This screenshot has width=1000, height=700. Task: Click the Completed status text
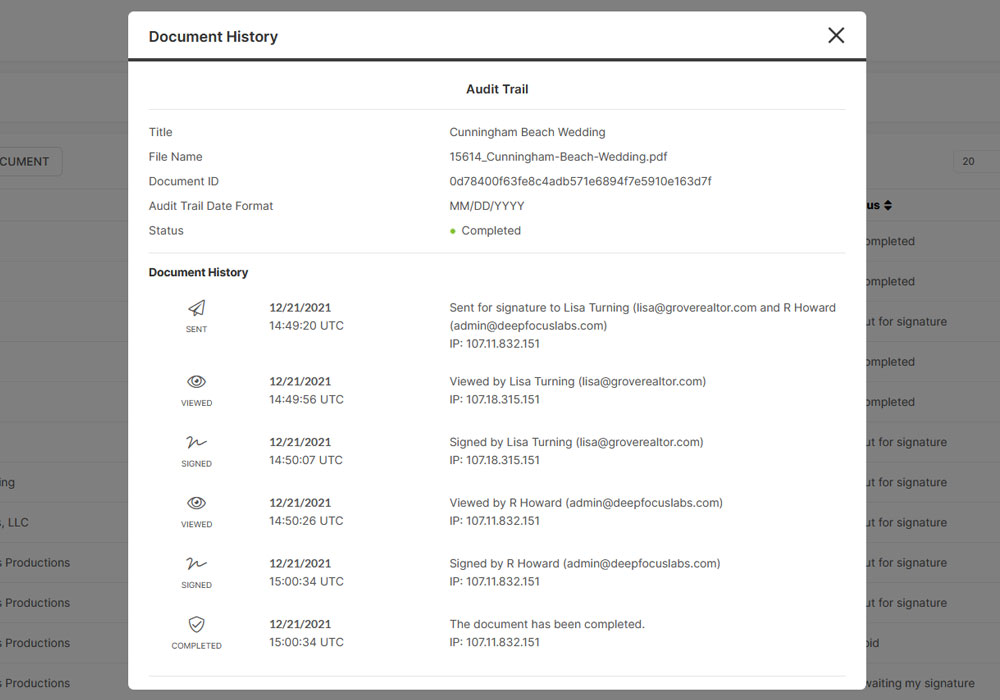coord(491,231)
